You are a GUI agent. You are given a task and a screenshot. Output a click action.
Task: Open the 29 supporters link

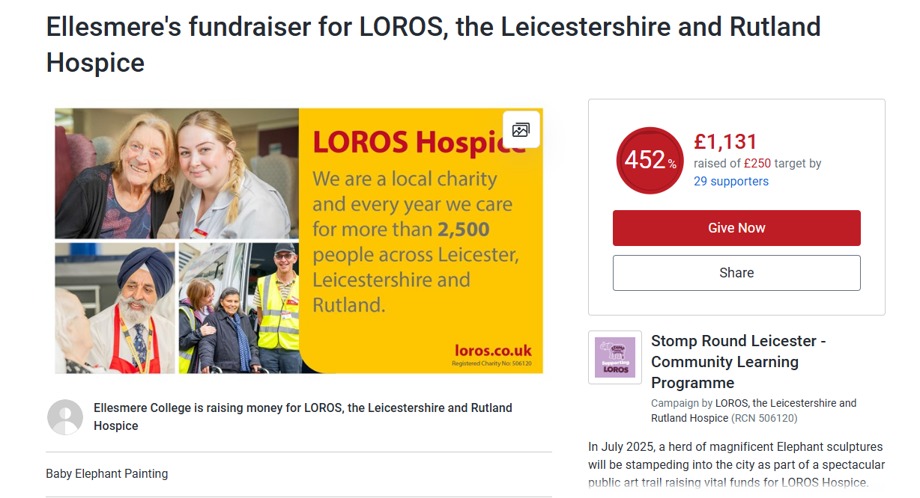pyautogui.click(x=731, y=181)
